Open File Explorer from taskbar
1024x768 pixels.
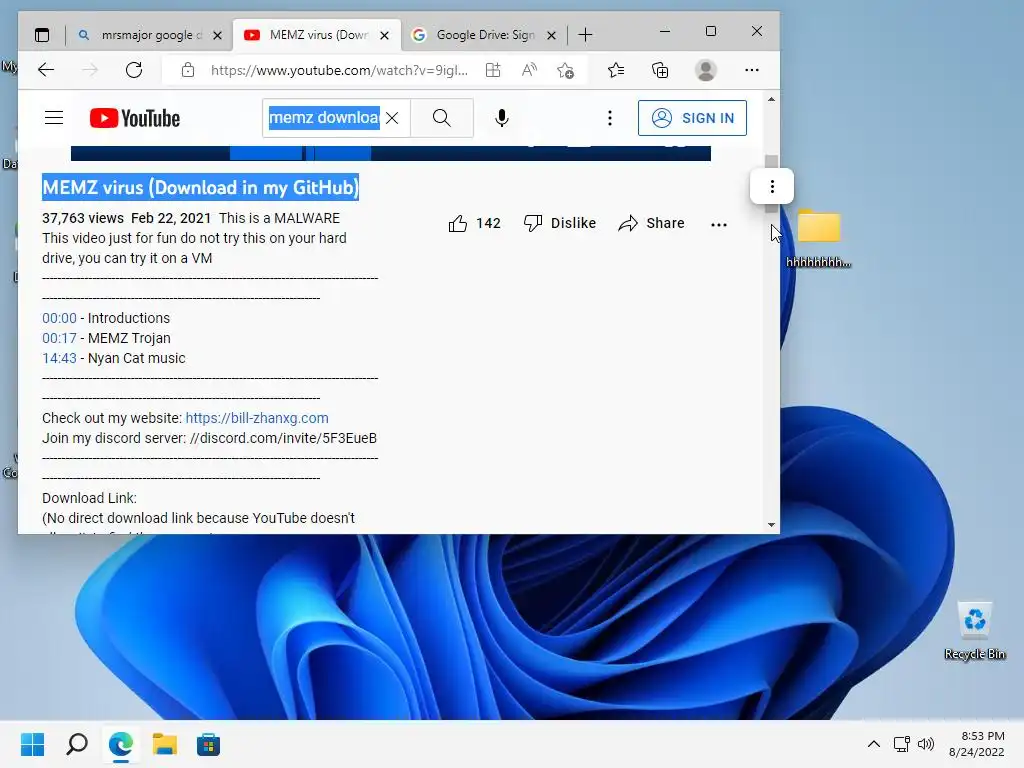point(165,744)
